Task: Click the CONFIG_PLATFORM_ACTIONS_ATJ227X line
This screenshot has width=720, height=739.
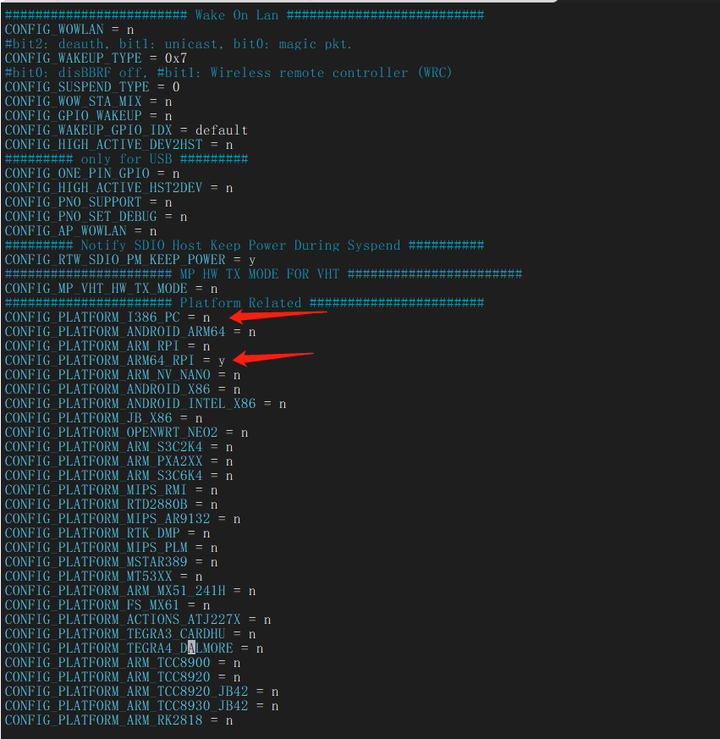Action: click(138, 619)
